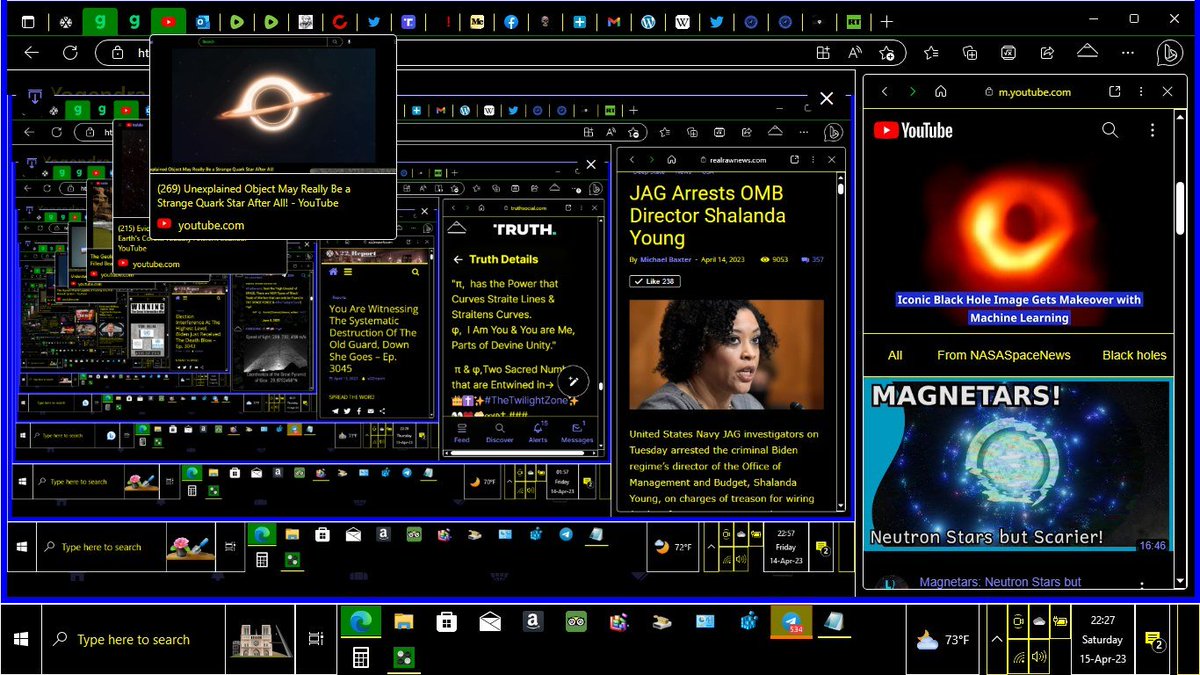Open the Edge tab actions menu
The height and width of the screenshot is (675, 1200).
[x=28, y=21]
